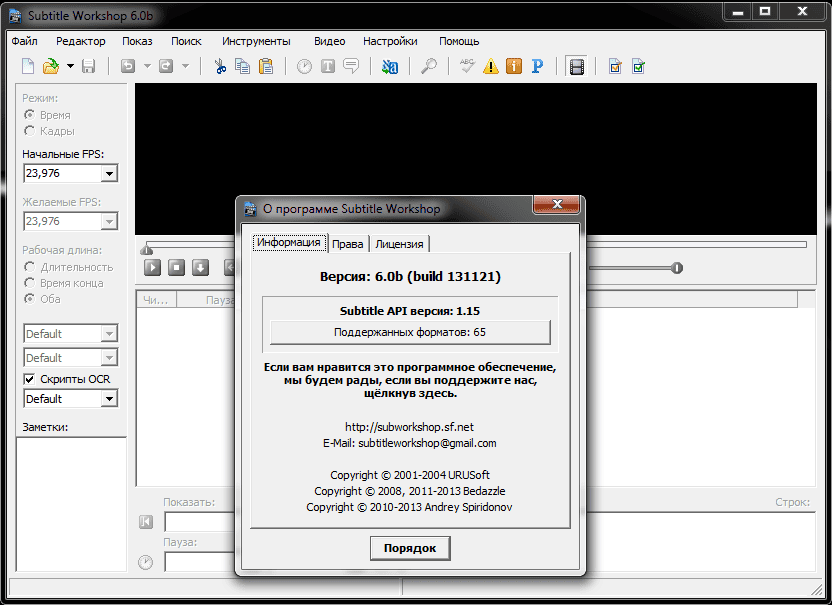Screen dimensions: 832x605
Task: Click the clock timing icon in the toolbar
Action: point(304,66)
